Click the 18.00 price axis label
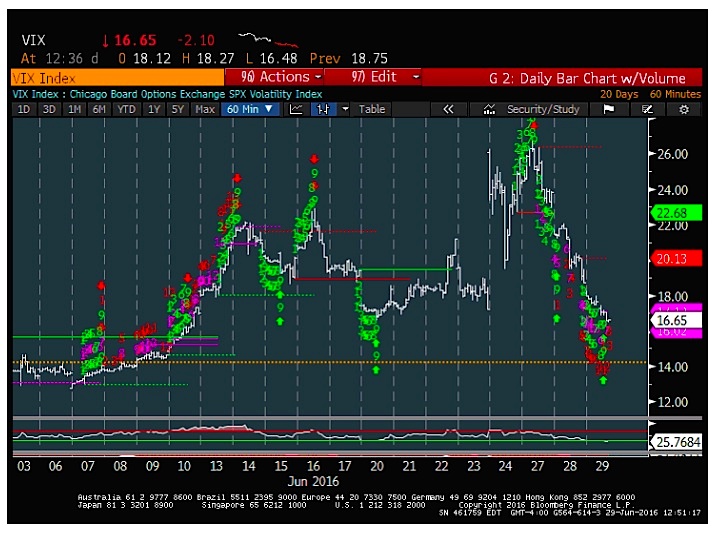The image size is (715, 533). [x=673, y=296]
